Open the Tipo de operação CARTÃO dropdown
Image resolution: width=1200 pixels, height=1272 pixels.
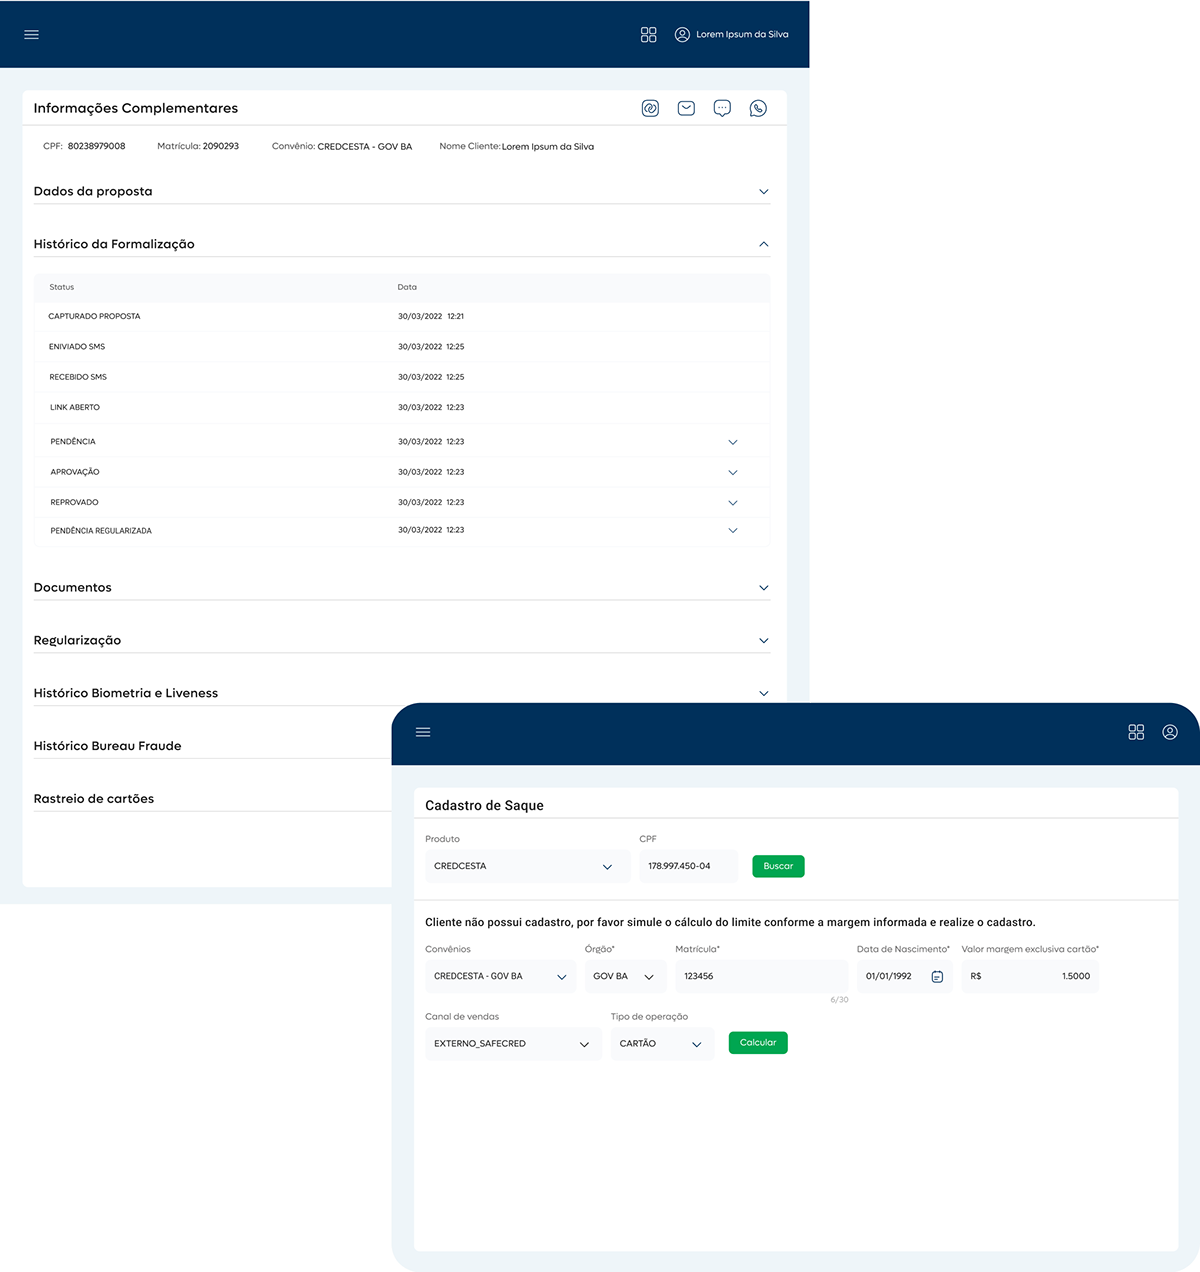(x=662, y=1043)
